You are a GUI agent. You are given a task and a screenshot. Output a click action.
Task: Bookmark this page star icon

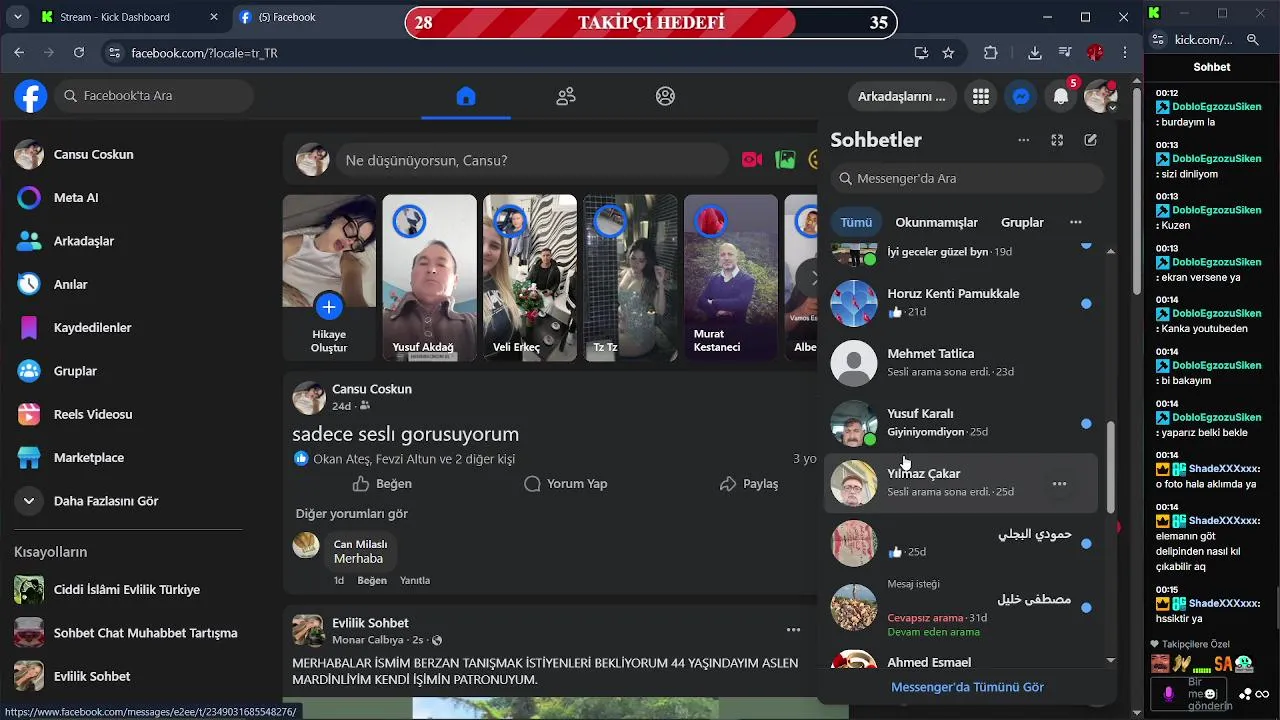[x=948, y=52]
